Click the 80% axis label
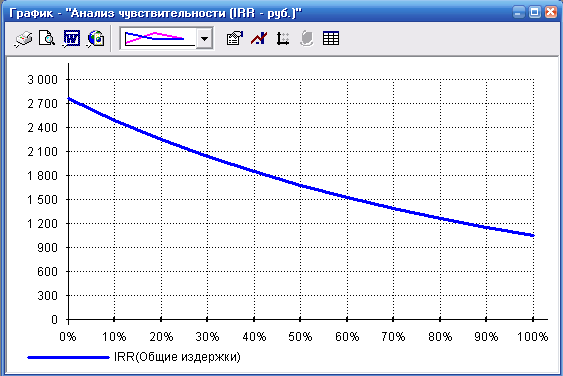 coord(440,336)
